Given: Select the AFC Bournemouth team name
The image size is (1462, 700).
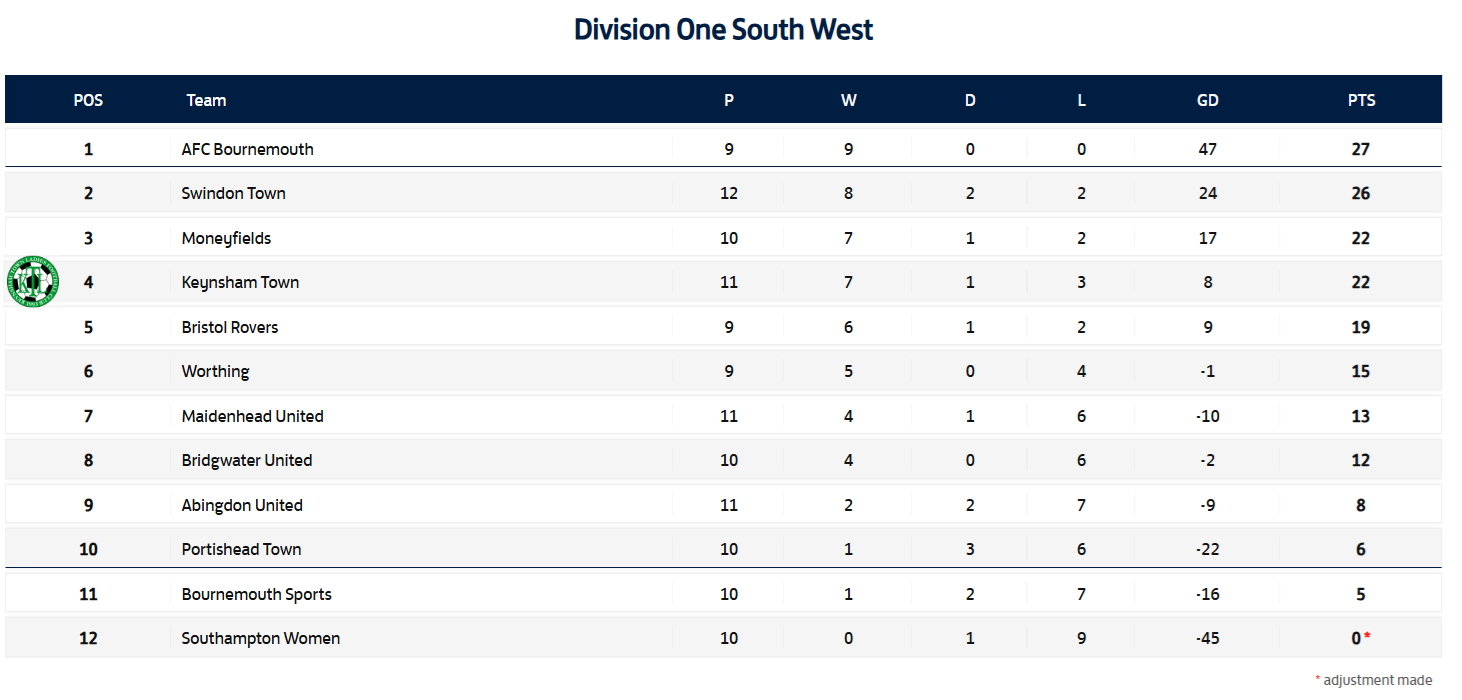Looking at the screenshot, I should coord(247,149).
